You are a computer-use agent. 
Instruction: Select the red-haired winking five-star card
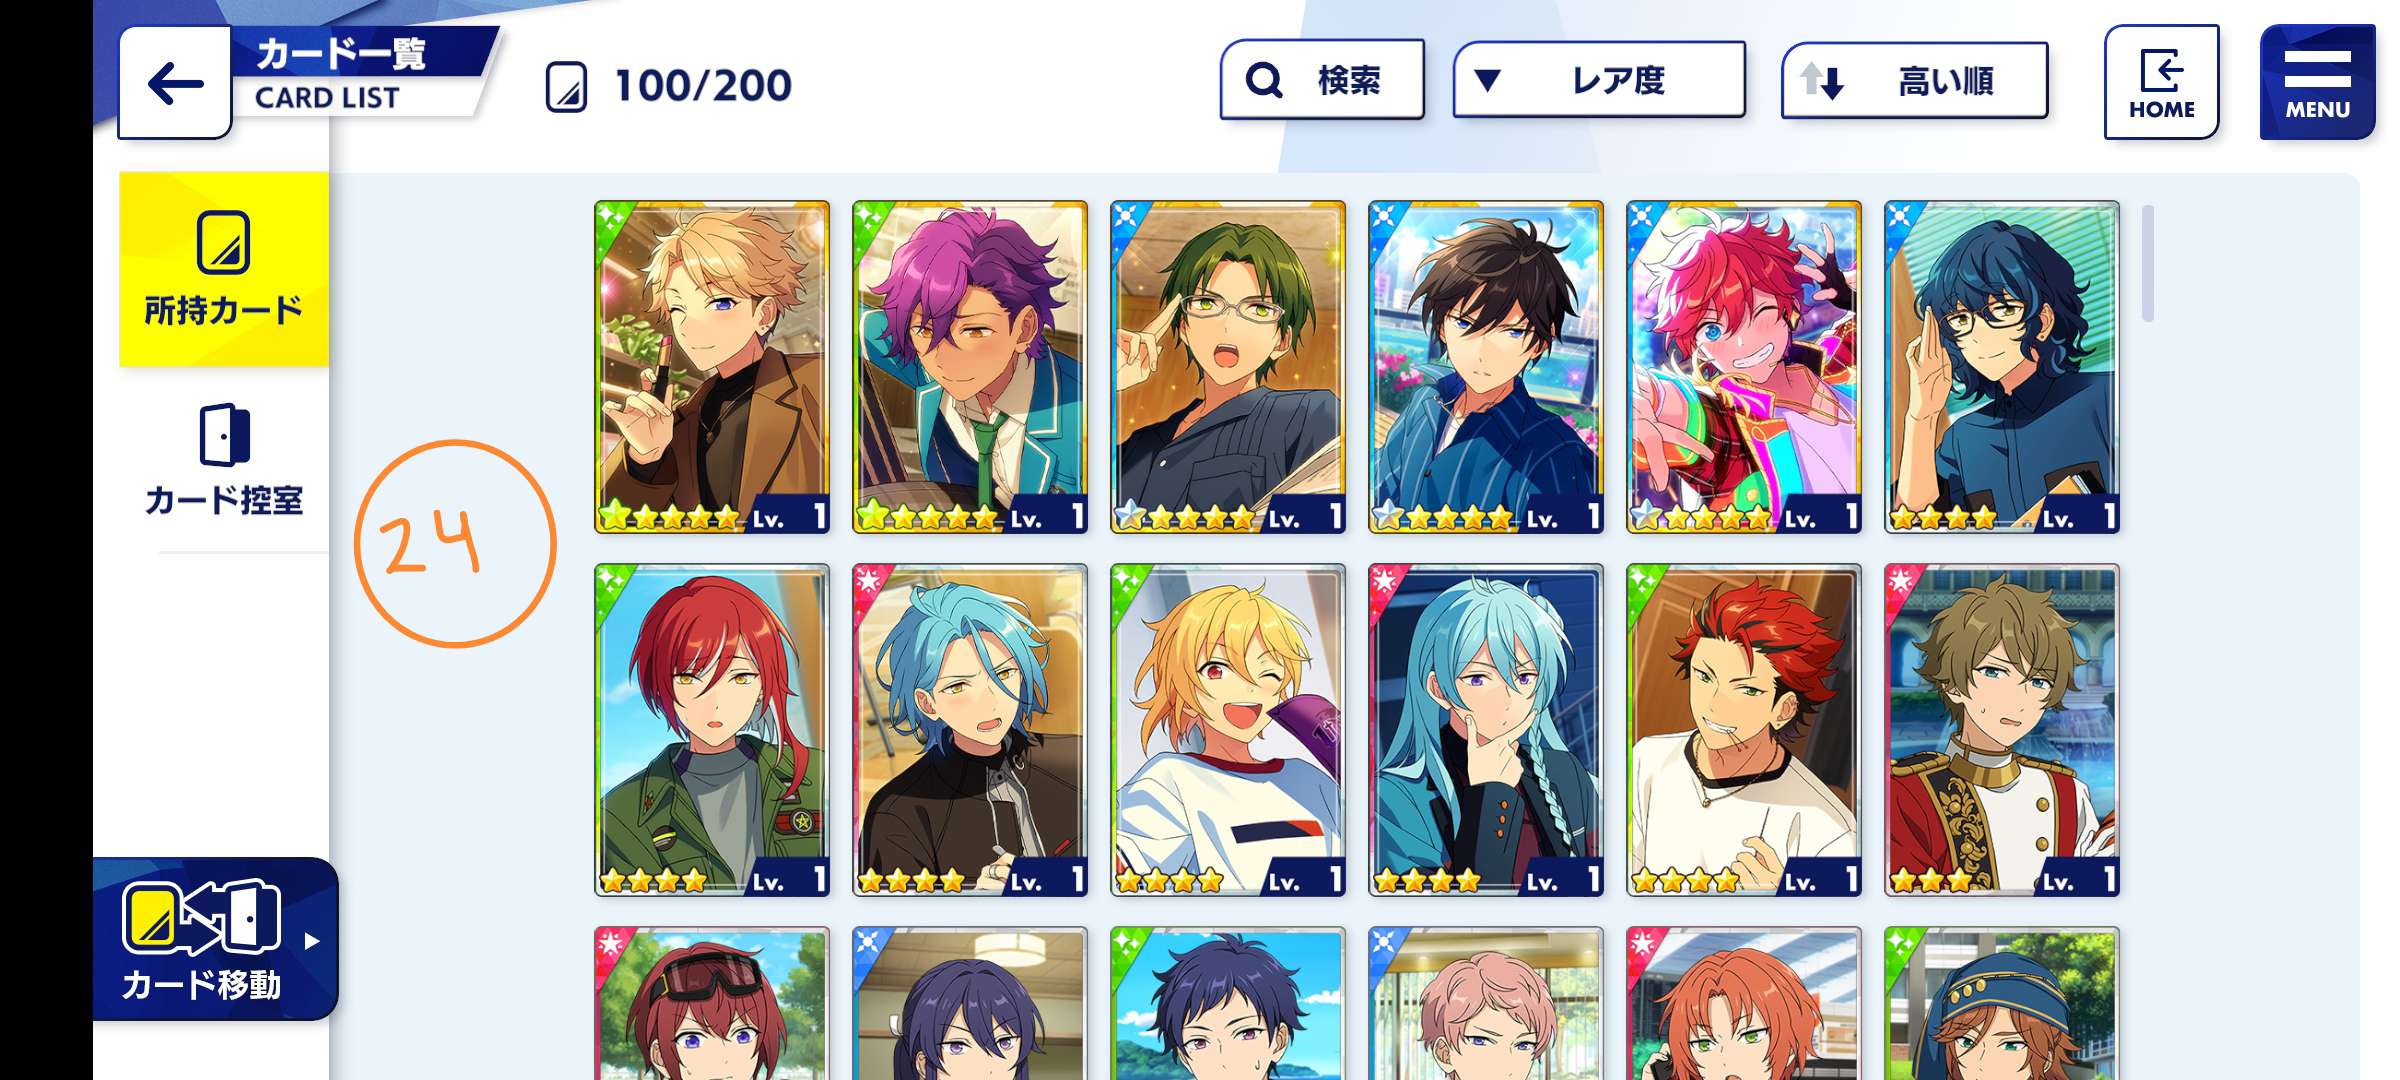coord(1744,367)
